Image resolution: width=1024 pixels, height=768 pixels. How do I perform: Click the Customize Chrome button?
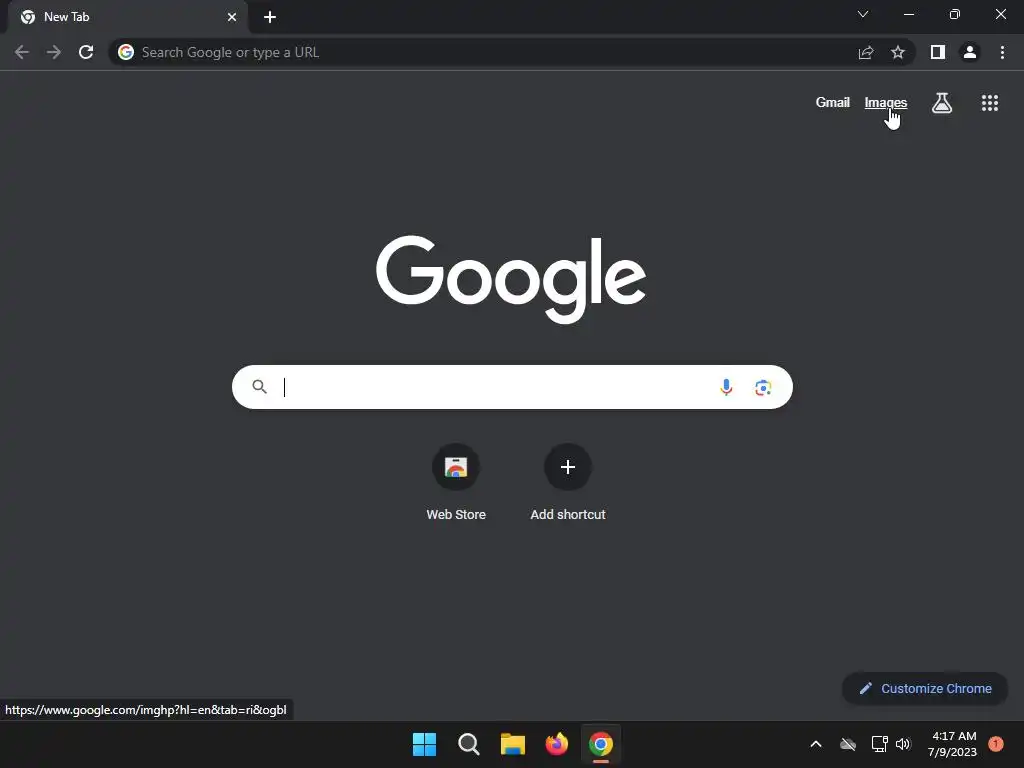coord(925,688)
